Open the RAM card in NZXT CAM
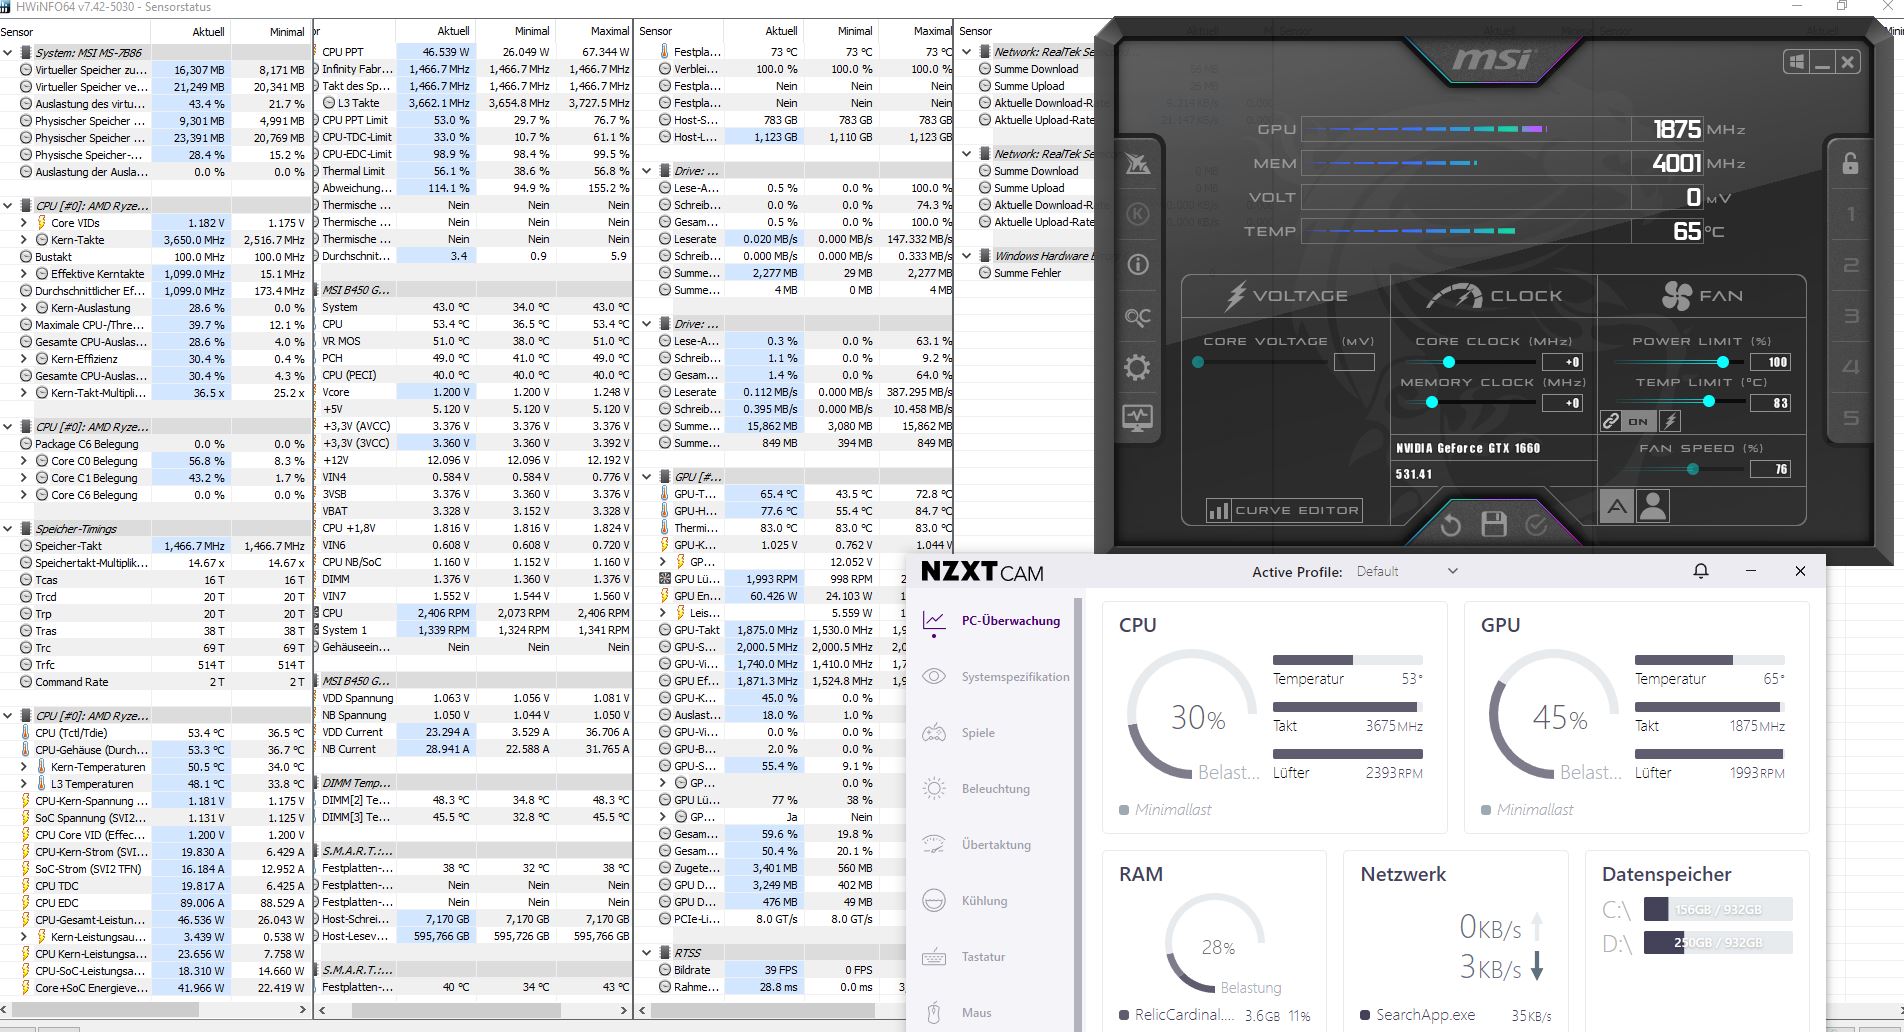 pos(1214,941)
